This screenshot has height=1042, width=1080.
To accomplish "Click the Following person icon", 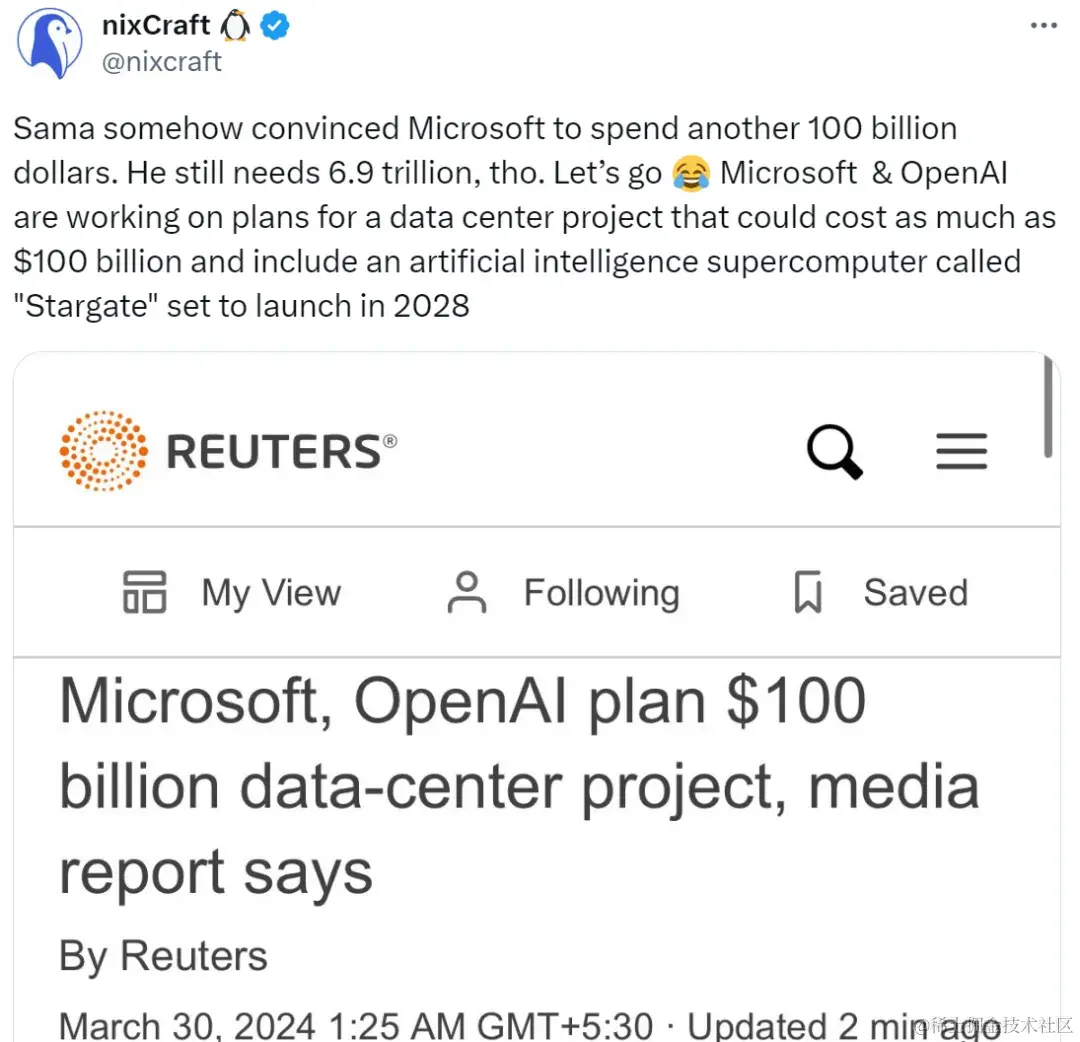I will (x=466, y=592).
